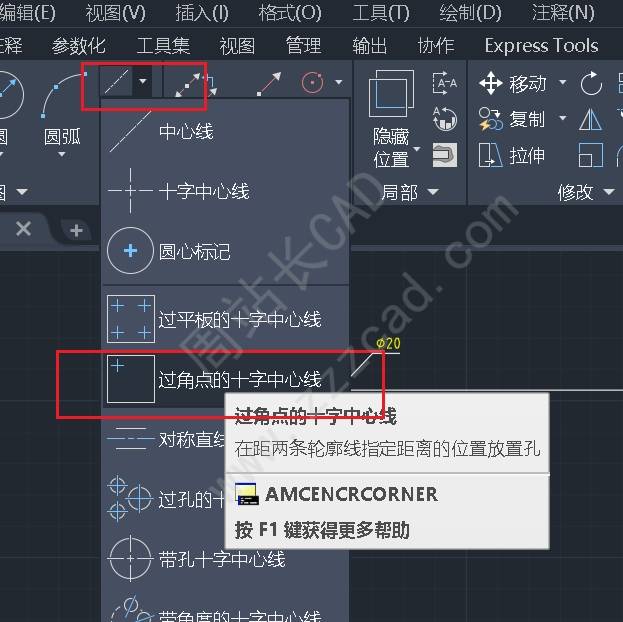623x622 pixels.
Task: Click the 移动 move tool icon
Action: (x=491, y=83)
